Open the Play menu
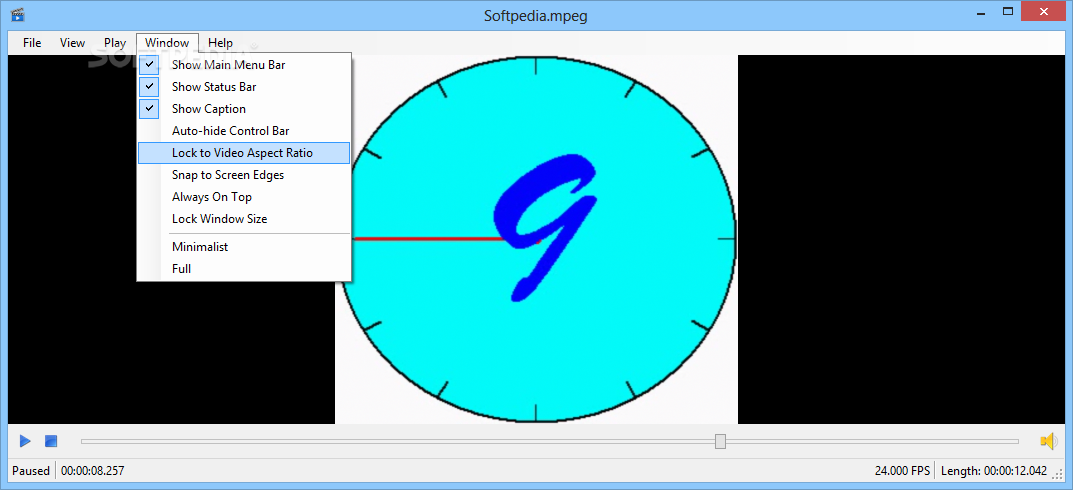The height and width of the screenshot is (490, 1073). pyautogui.click(x=115, y=42)
